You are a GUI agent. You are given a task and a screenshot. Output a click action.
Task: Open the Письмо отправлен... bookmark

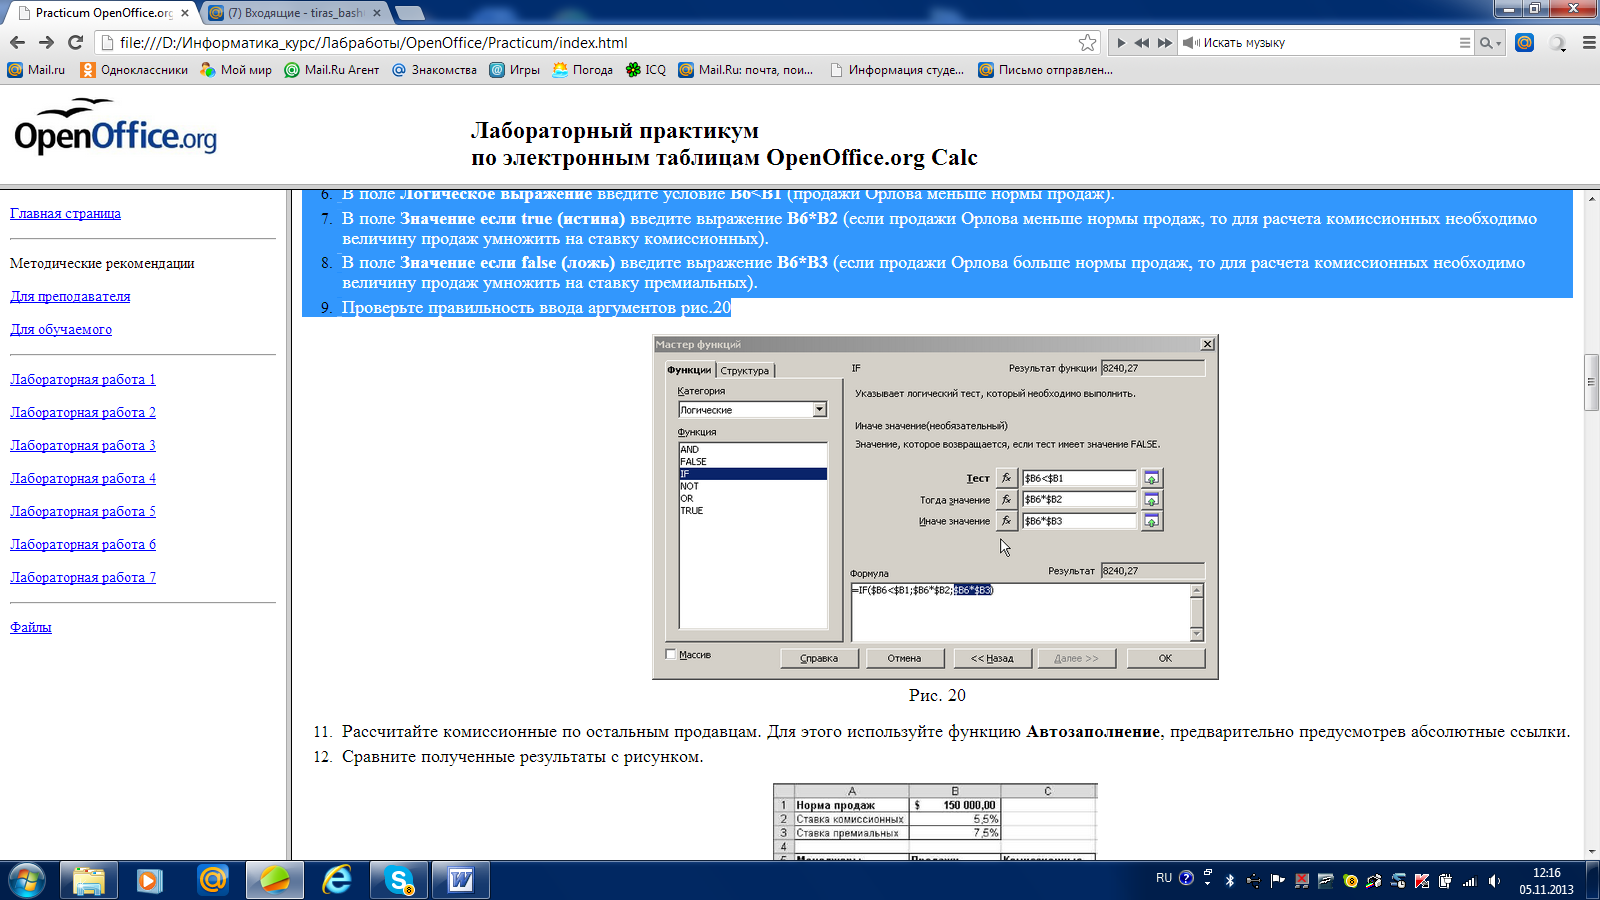point(1045,70)
